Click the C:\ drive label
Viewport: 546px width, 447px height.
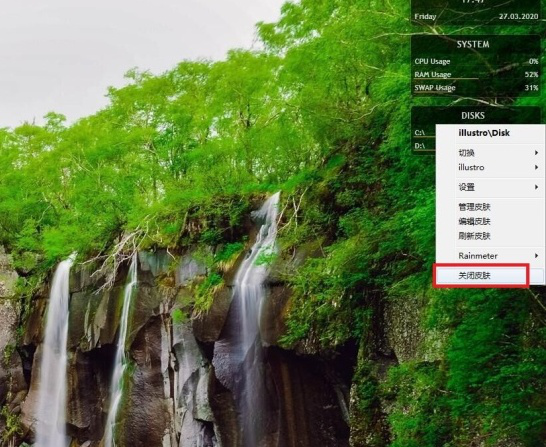[x=420, y=133]
